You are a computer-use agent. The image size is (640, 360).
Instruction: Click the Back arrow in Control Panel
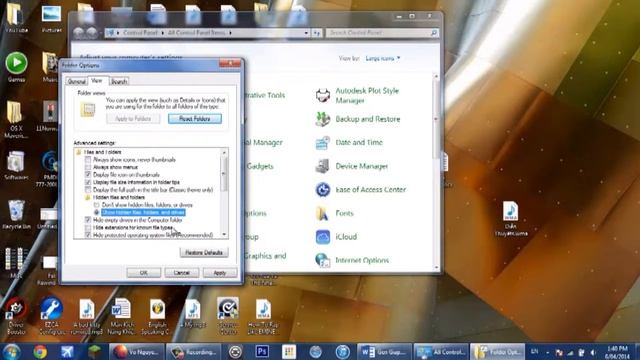click(x=78, y=33)
